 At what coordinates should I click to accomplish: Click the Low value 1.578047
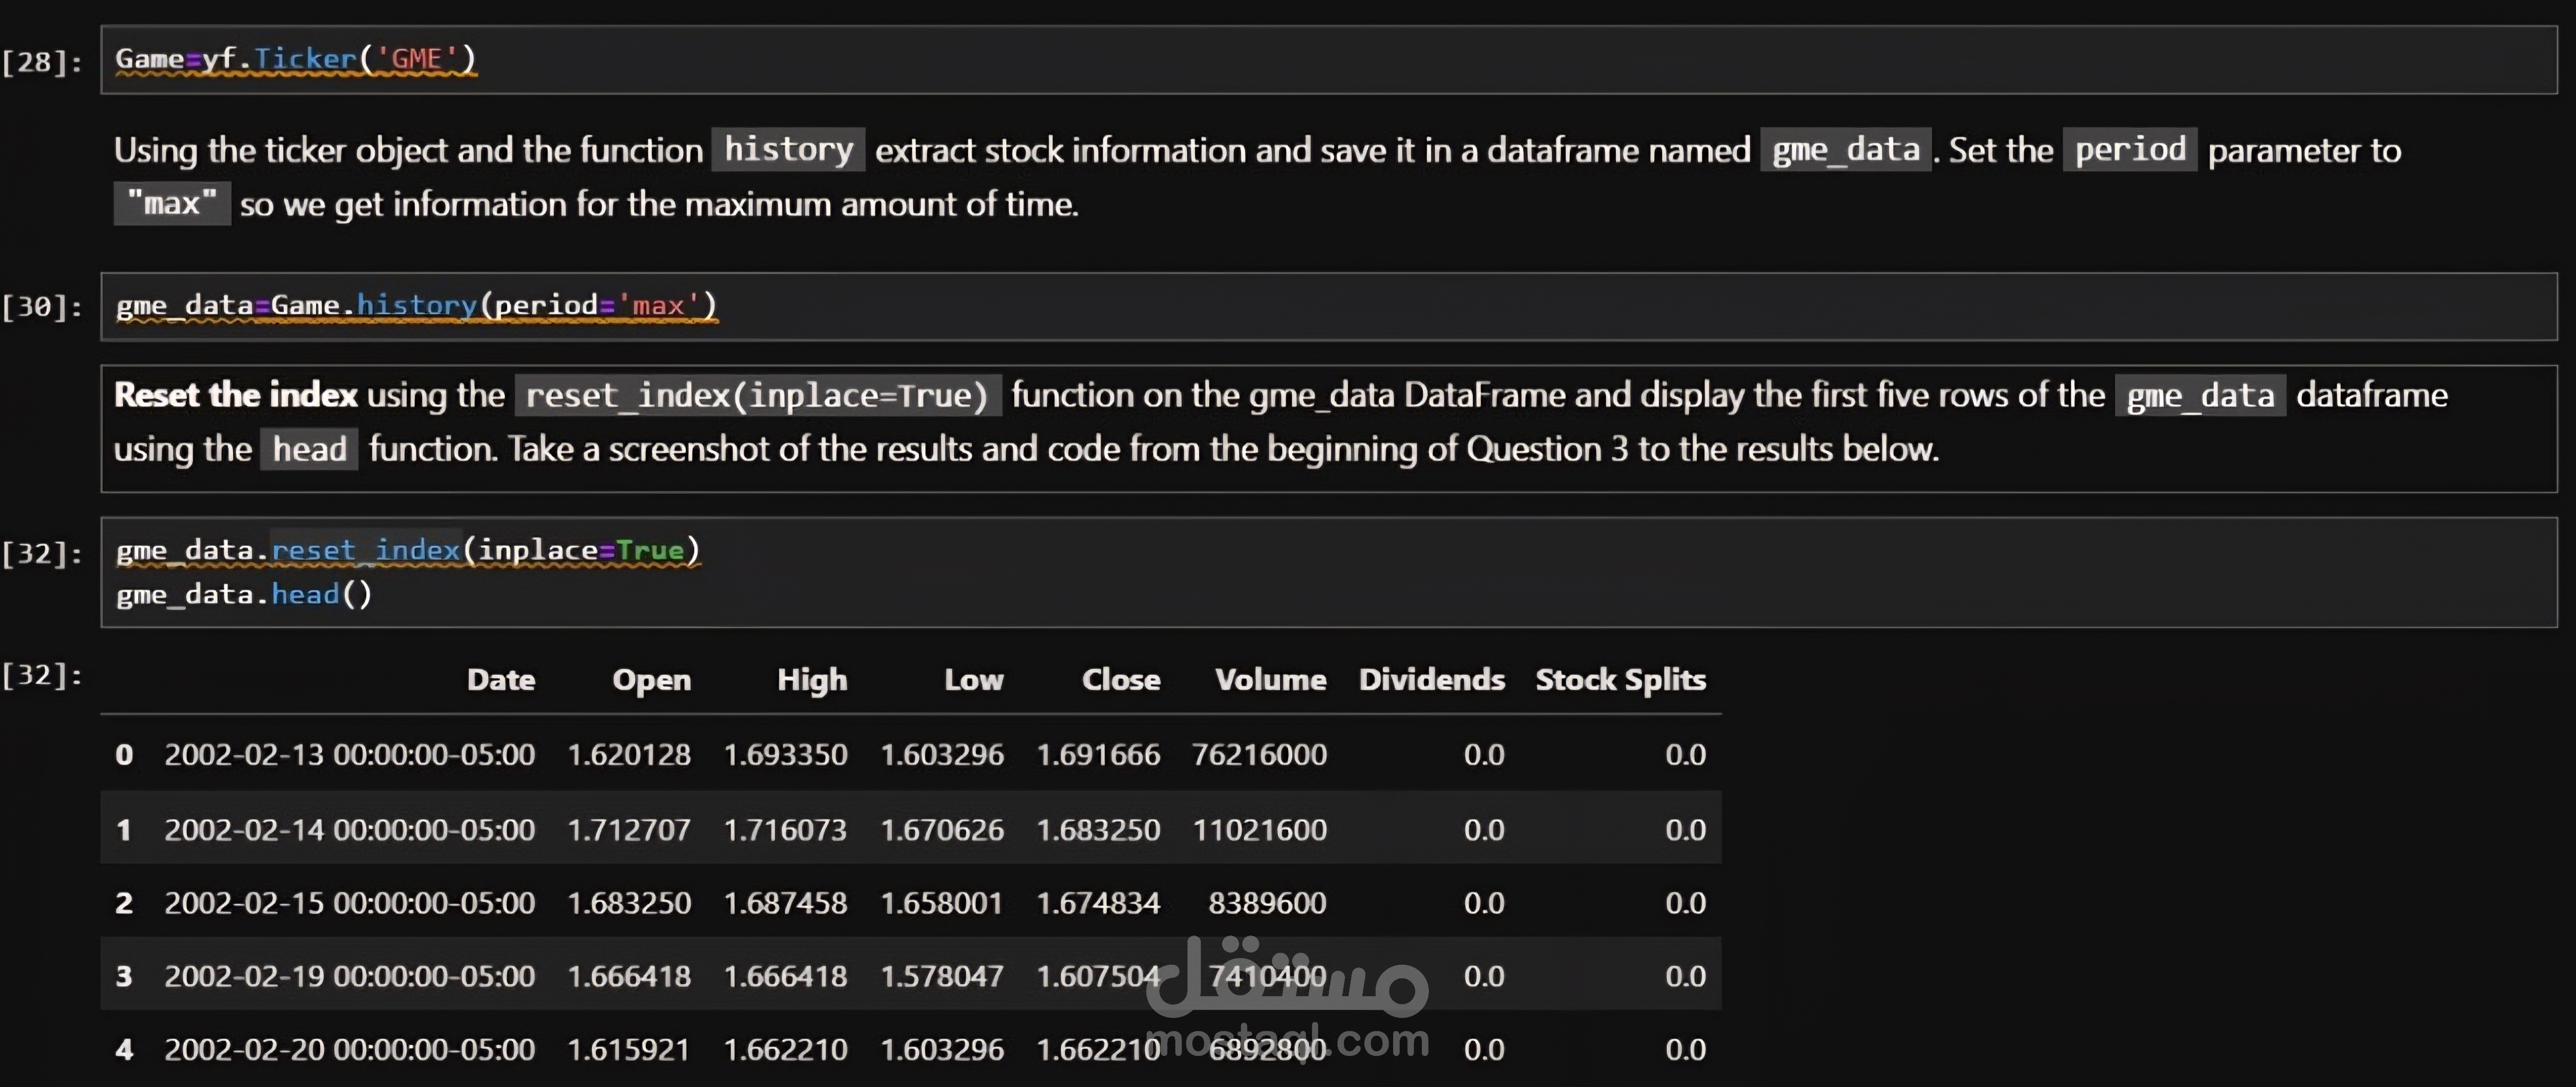coord(942,976)
